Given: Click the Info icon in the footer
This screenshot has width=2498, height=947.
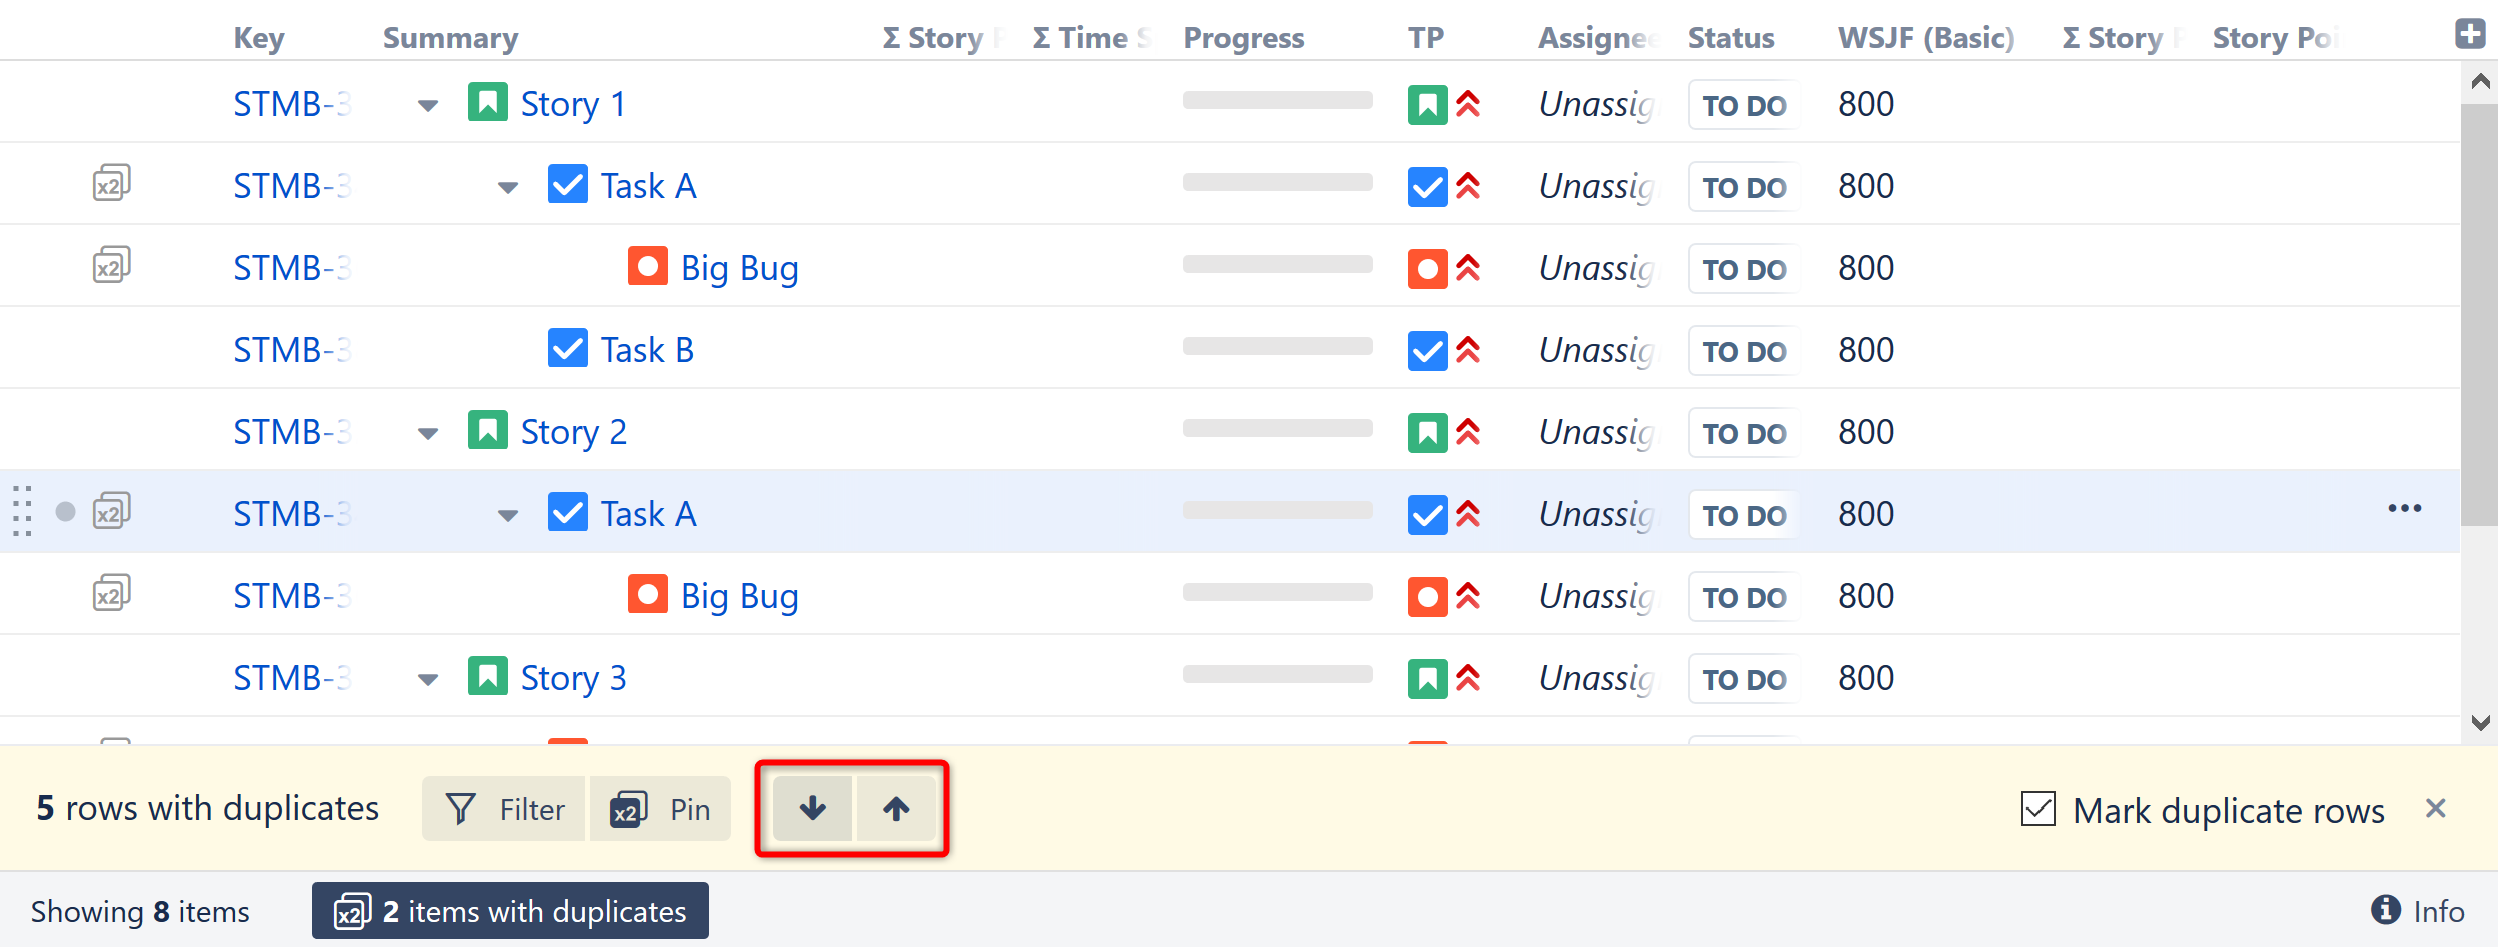Looking at the screenshot, I should point(2385,910).
